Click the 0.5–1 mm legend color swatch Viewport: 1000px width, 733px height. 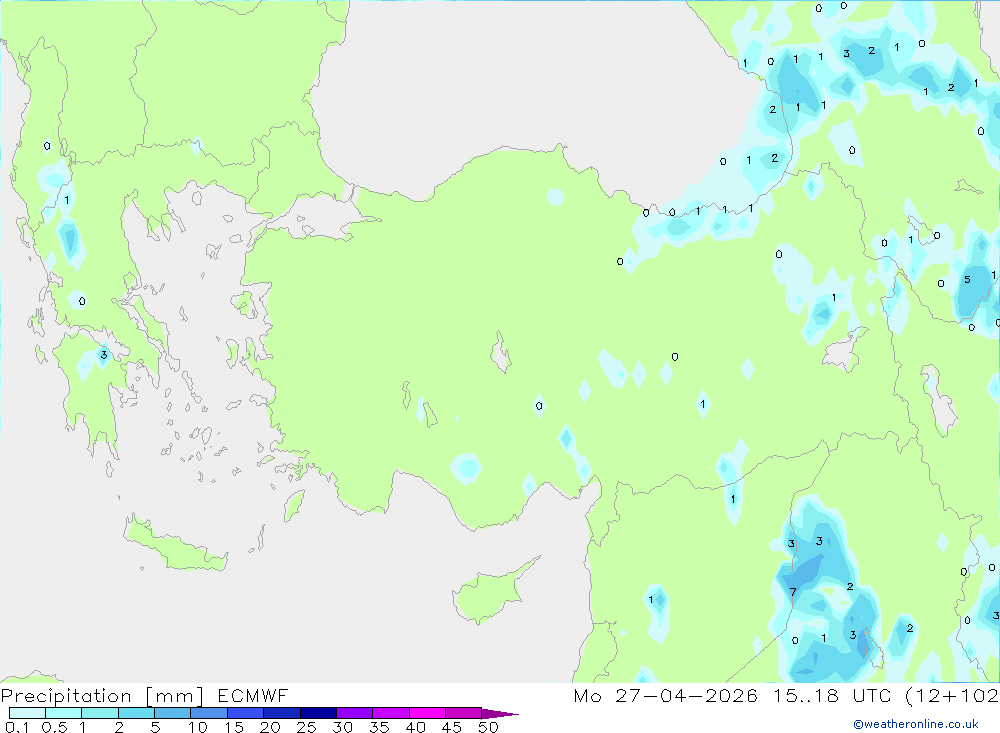point(64,713)
